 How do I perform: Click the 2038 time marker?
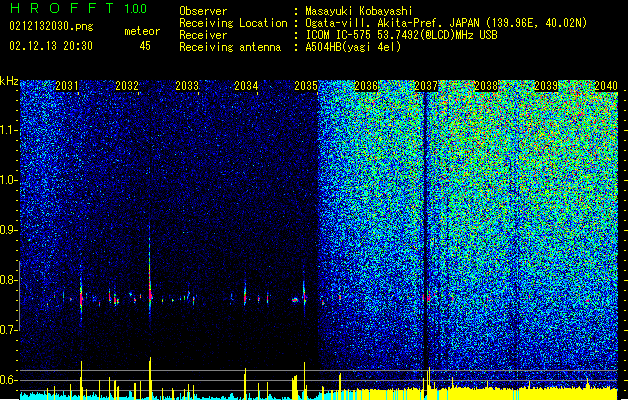click(x=486, y=85)
